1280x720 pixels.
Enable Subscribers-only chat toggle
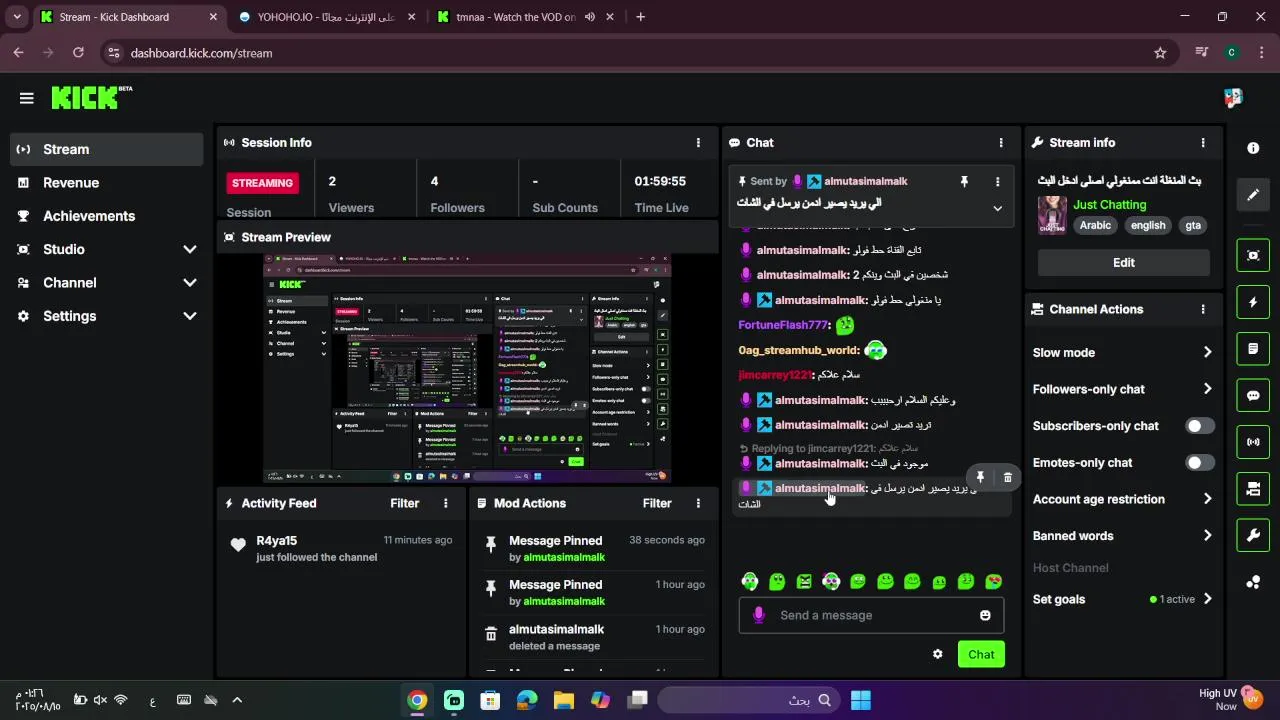point(1199,426)
